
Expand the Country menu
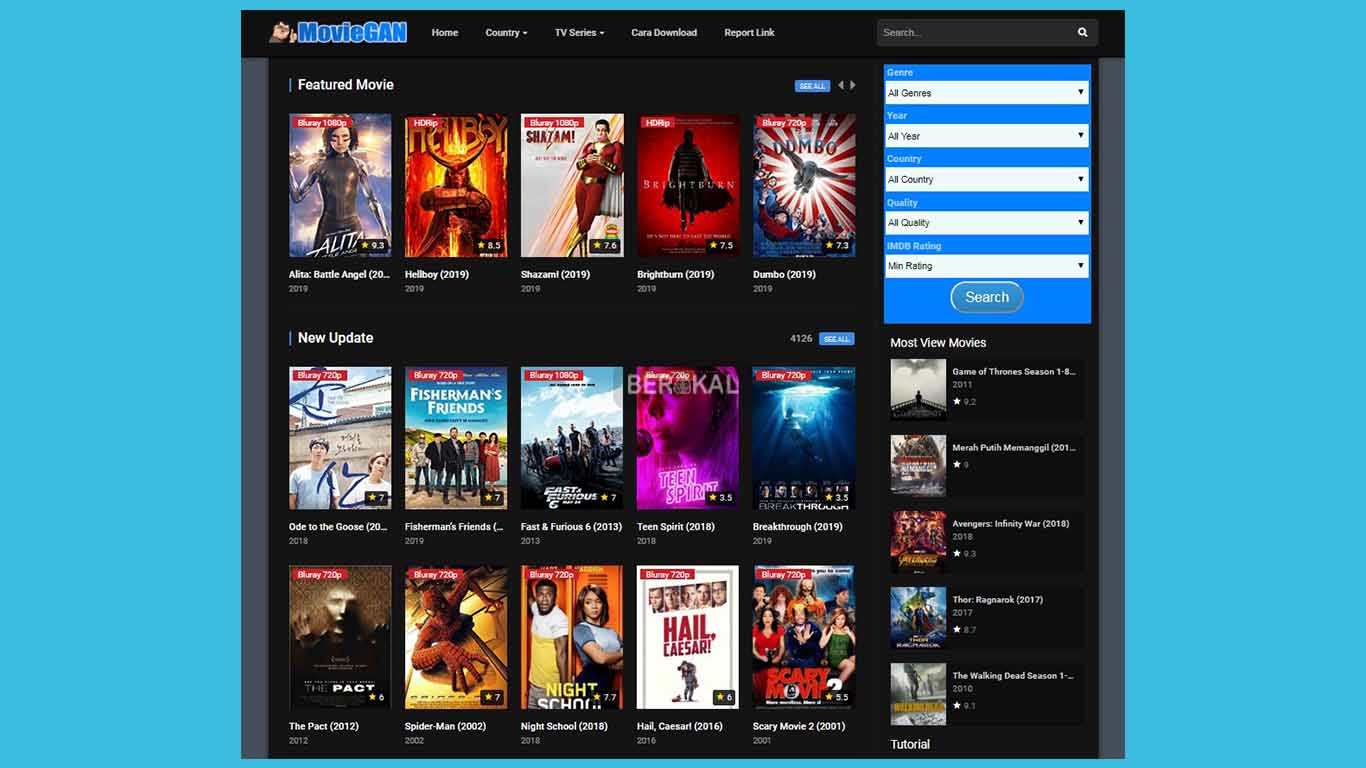pos(506,32)
